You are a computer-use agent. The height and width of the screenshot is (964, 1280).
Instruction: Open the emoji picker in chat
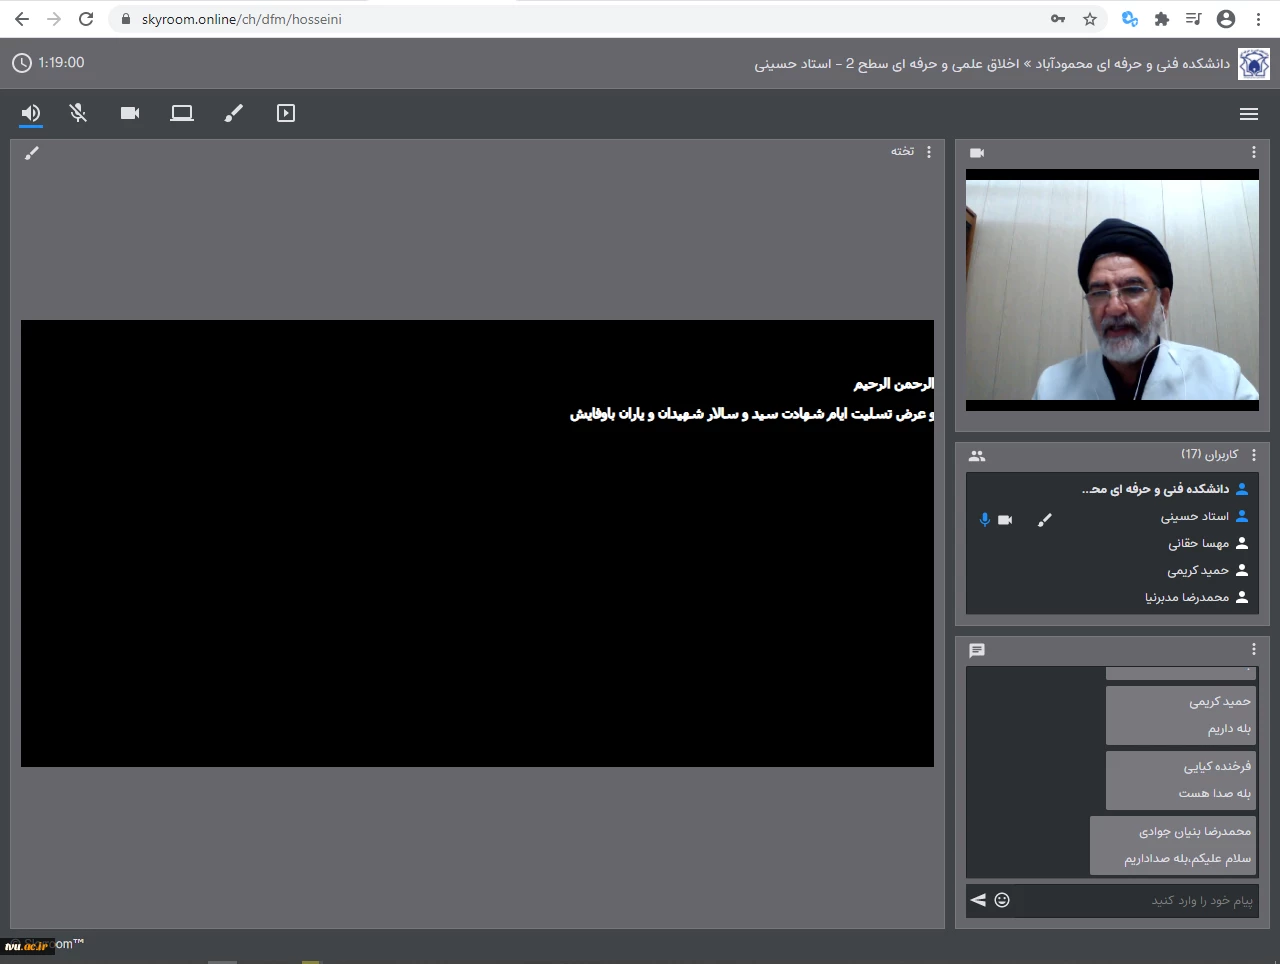pyautogui.click(x=1002, y=900)
